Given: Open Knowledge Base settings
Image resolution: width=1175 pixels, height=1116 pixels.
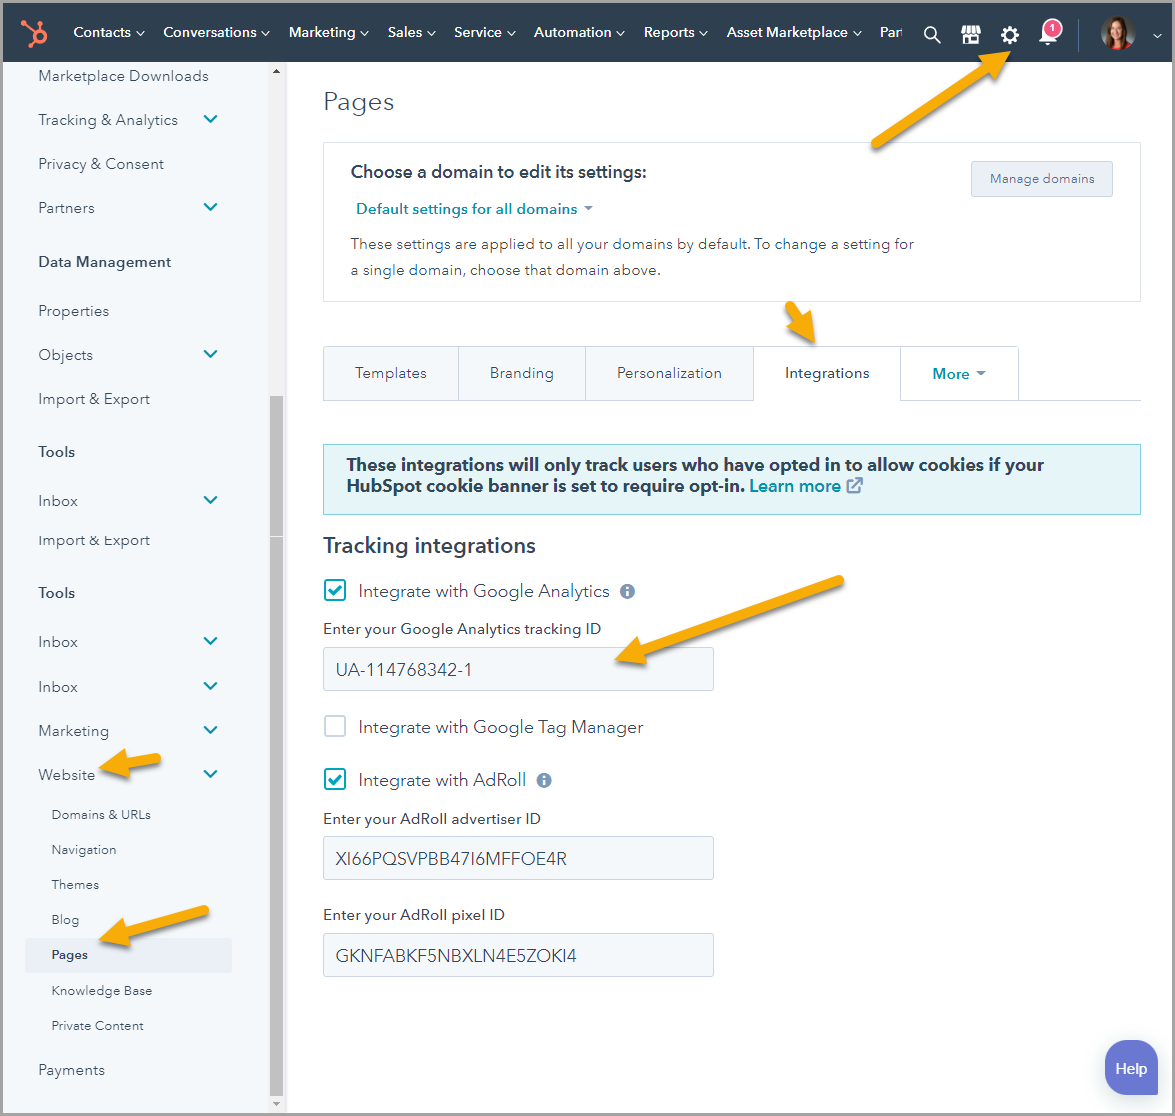Looking at the screenshot, I should tap(102, 990).
